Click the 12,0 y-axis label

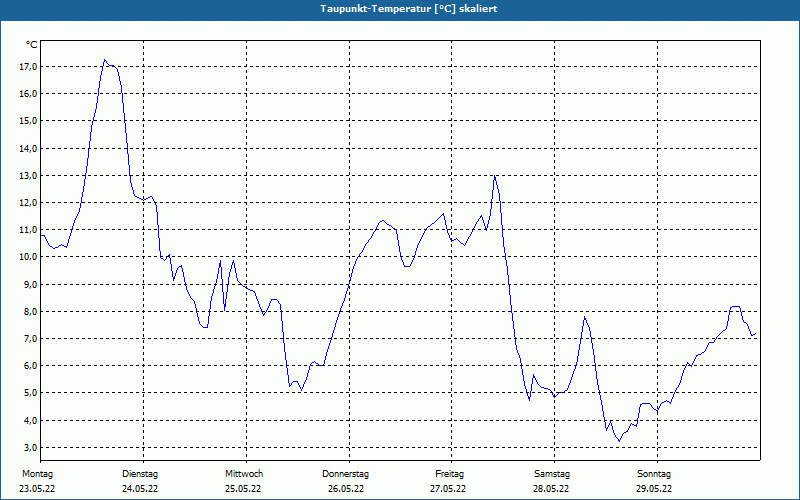coord(28,203)
